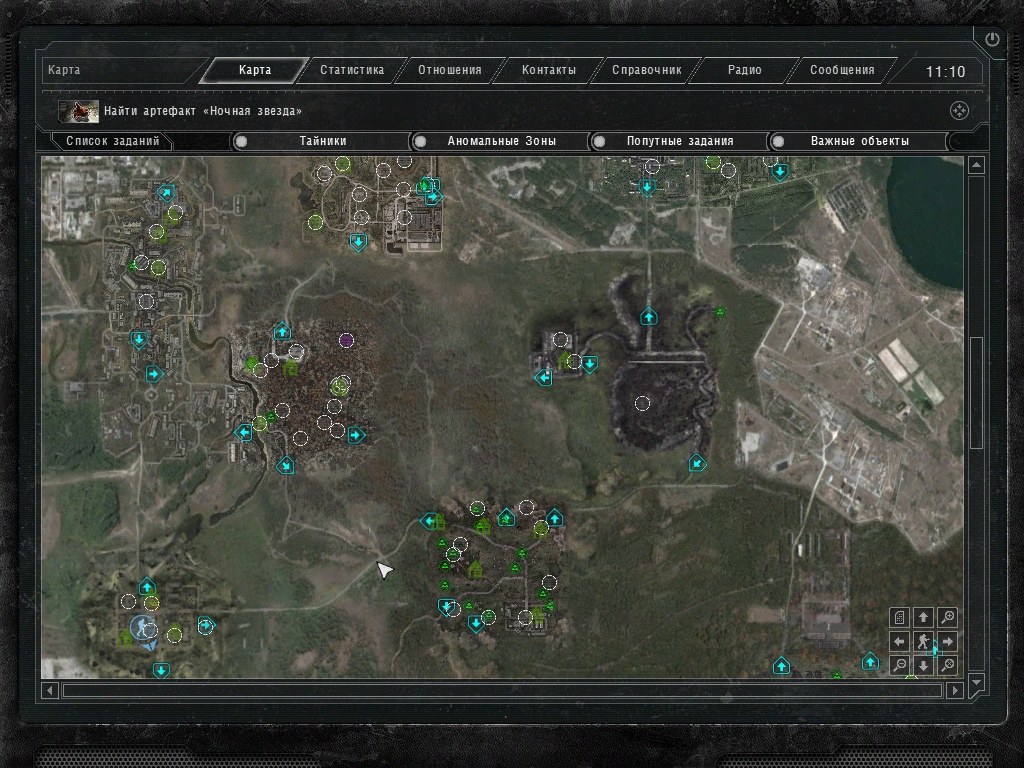Viewport: 1024px width, 768px height.
Task: Open the Сообщения tab
Action: point(842,70)
